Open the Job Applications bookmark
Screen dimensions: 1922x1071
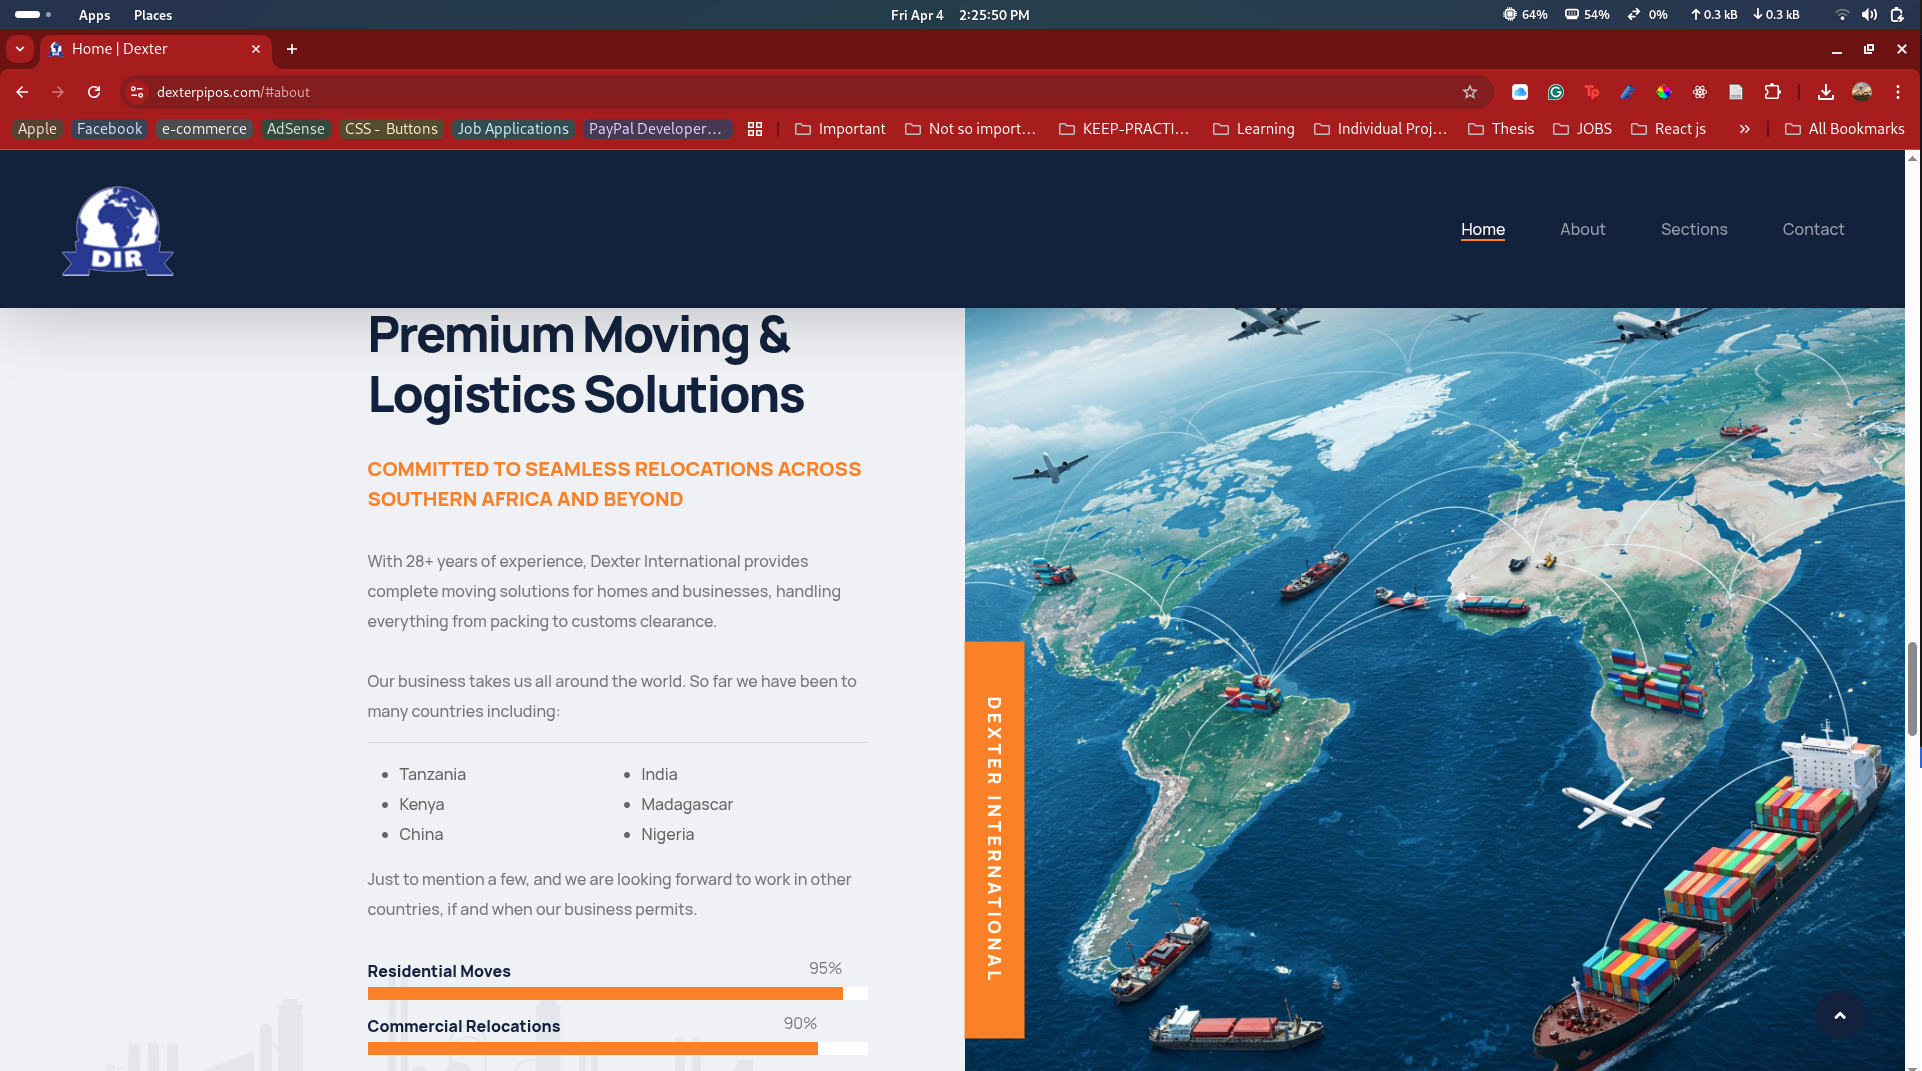513,129
